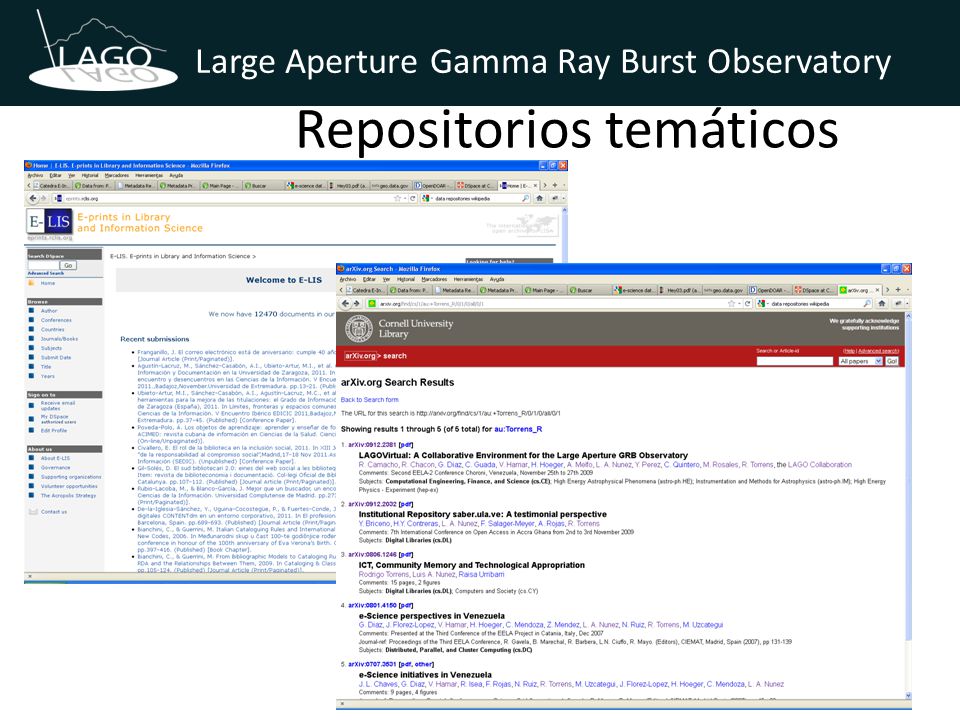
Task: Bookmark the arXiv page with the star icon
Action: coord(731,304)
